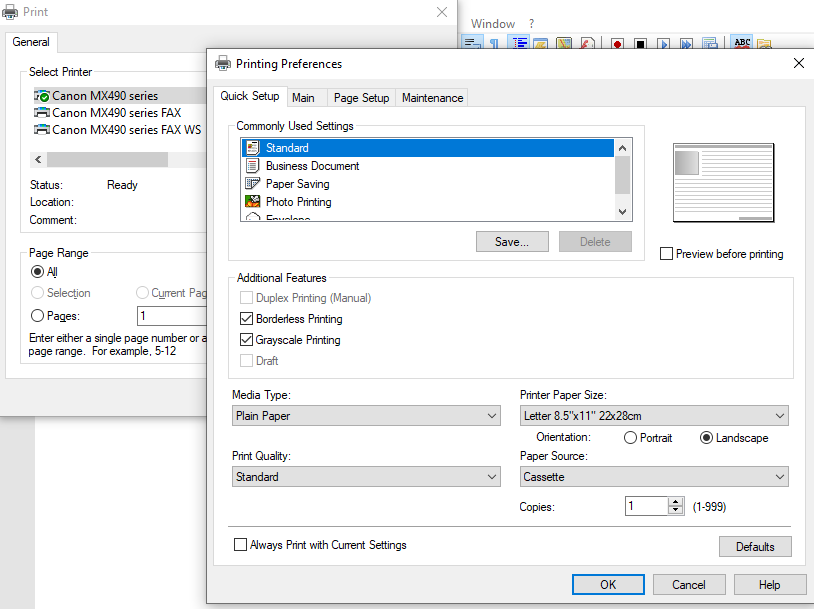The width and height of the screenshot is (814, 609).
Task: Click the Defaults button
Action: pyautogui.click(x=755, y=546)
